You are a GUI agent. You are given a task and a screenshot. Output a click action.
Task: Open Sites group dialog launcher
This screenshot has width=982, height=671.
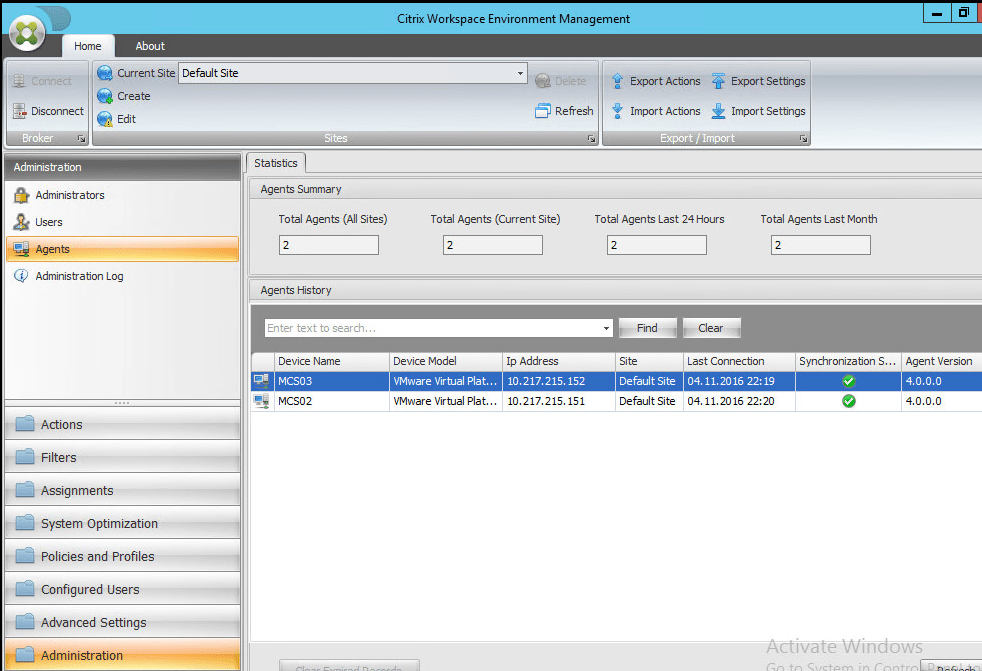[x=591, y=138]
